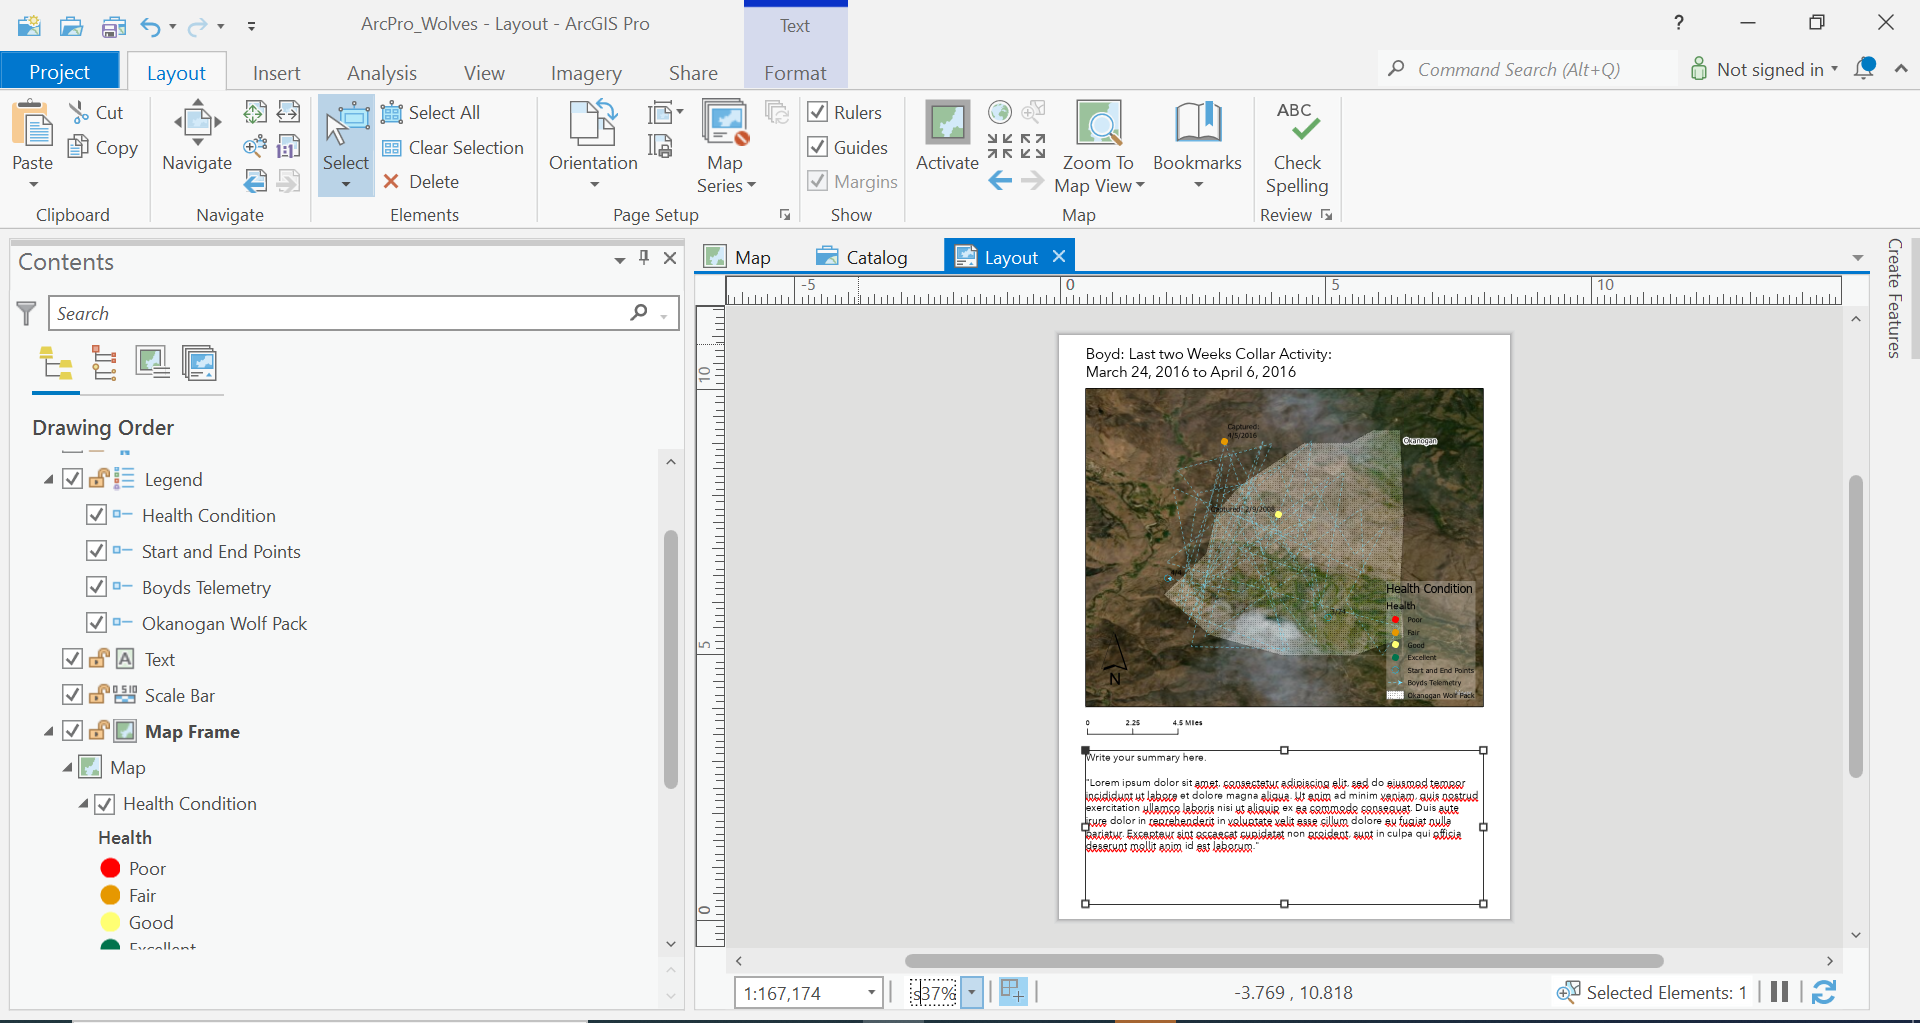Click the Check Spelling icon
The height and width of the screenshot is (1023, 1920).
[x=1297, y=122]
